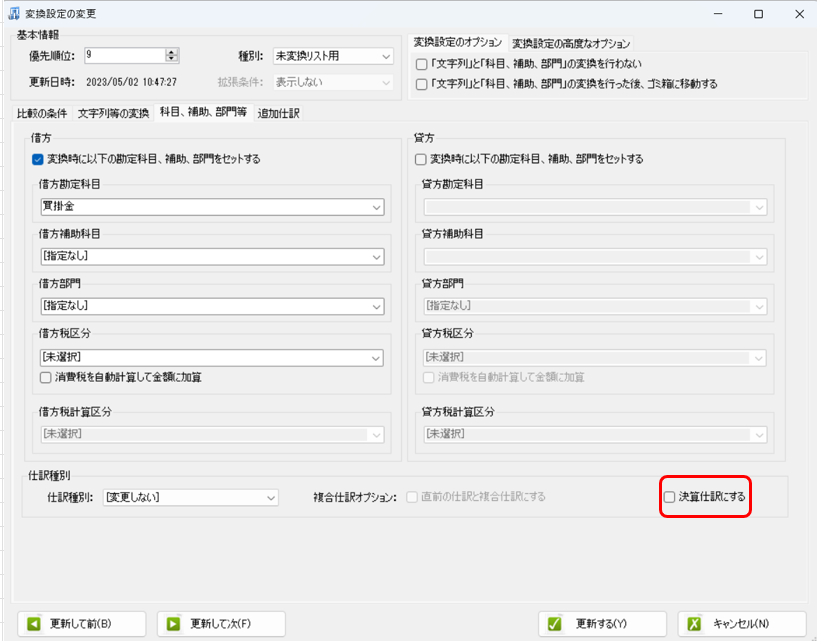Switch to 変換設定のオプション tab
Viewport: 817px width, 641px height.
458,43
